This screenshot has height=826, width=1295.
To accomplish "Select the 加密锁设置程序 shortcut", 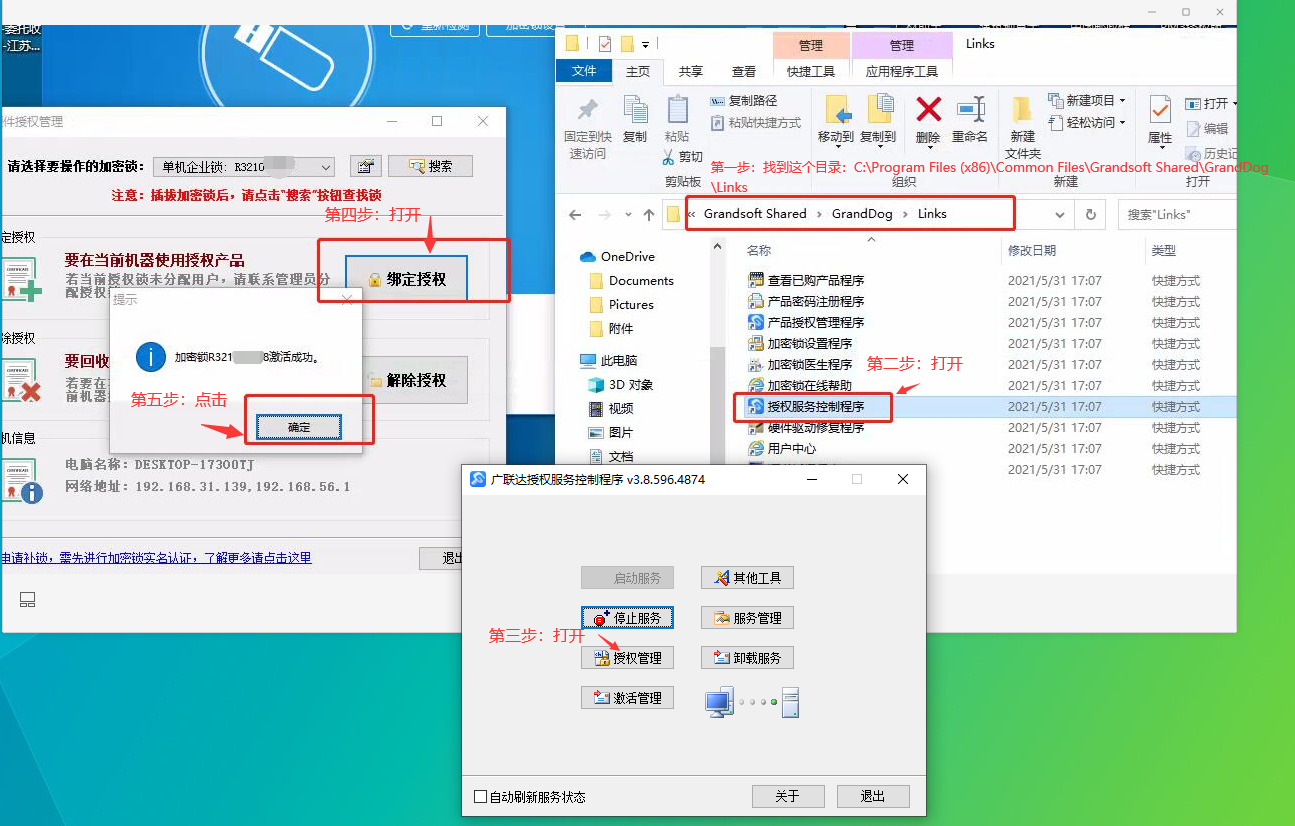I will click(800, 344).
